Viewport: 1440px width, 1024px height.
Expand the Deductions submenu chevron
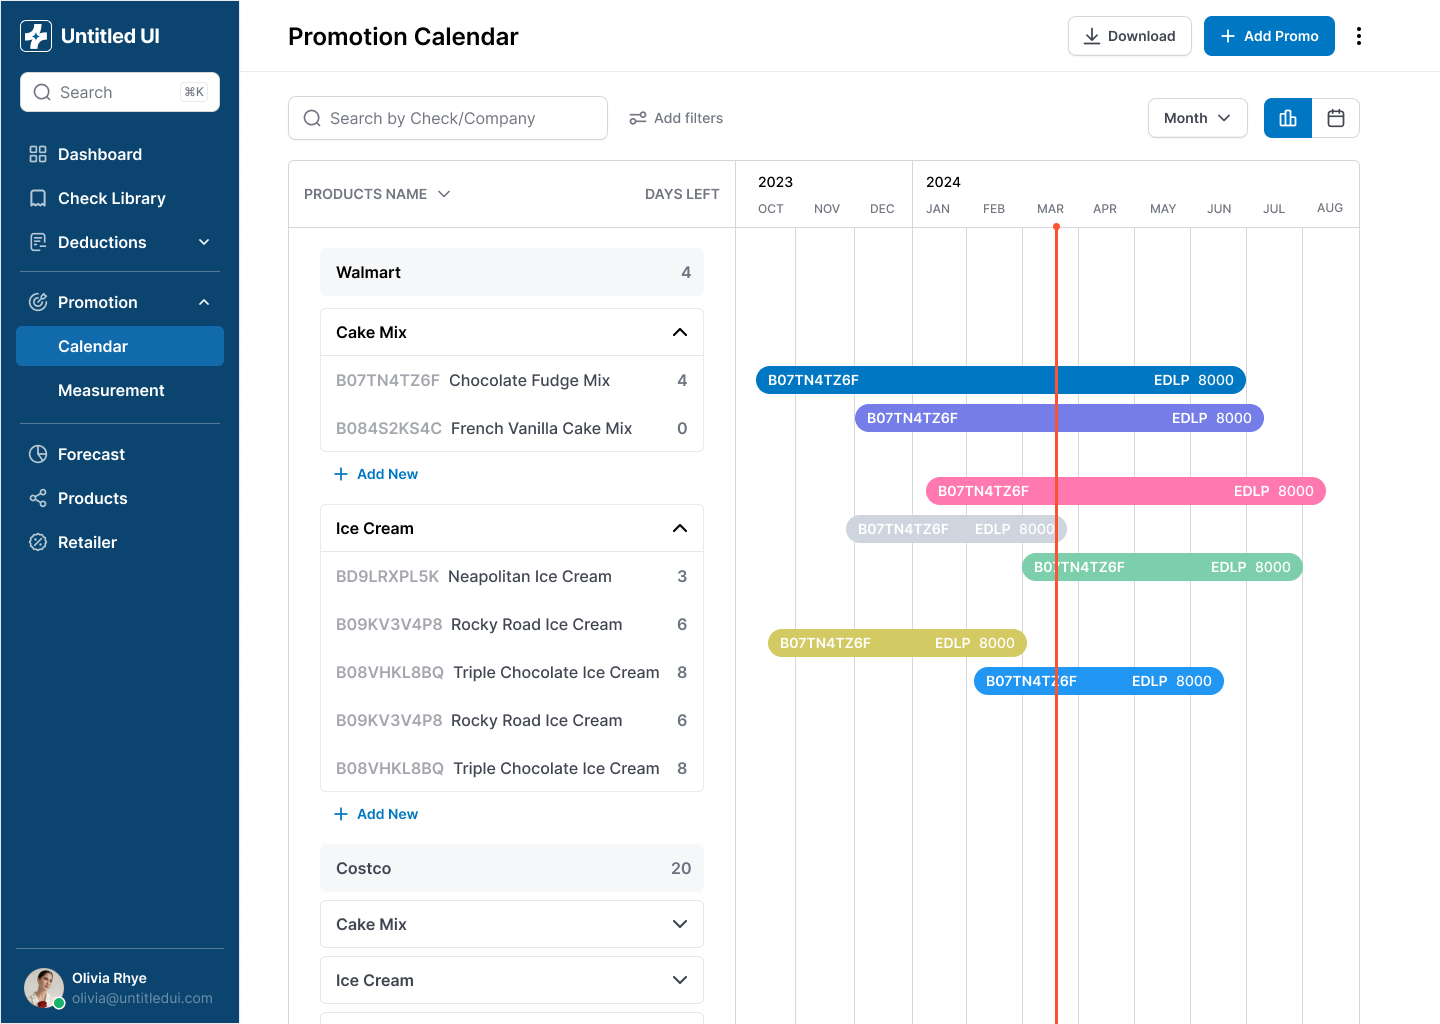point(204,242)
